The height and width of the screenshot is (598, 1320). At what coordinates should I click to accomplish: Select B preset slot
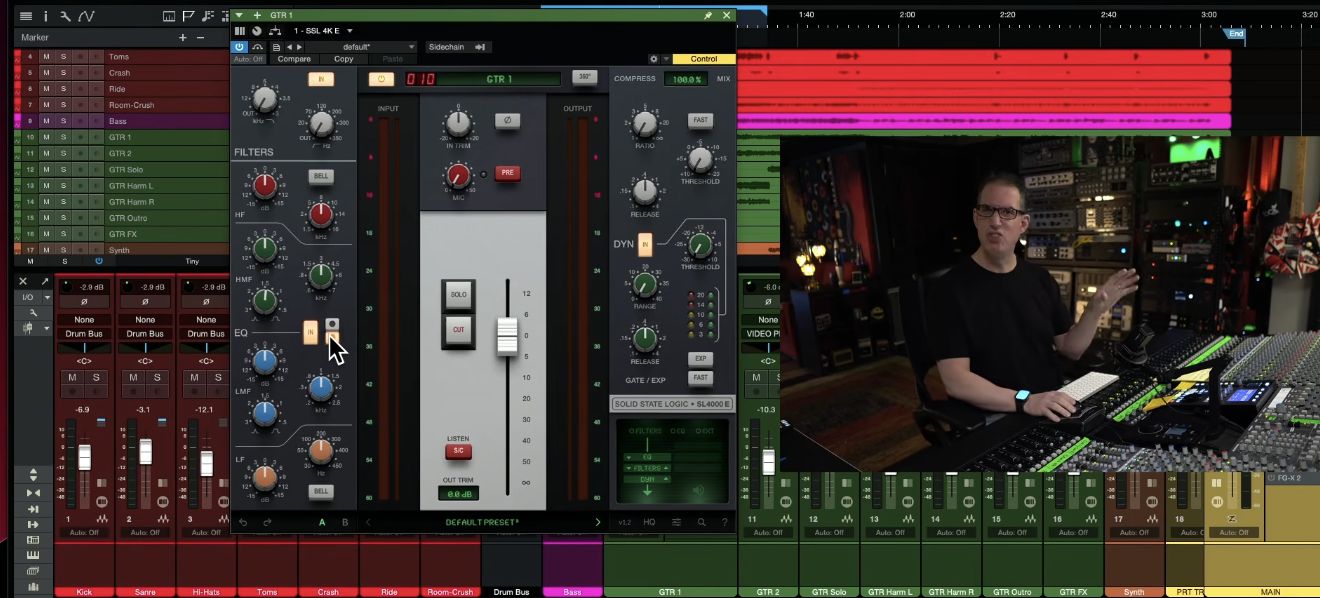pyautogui.click(x=345, y=522)
